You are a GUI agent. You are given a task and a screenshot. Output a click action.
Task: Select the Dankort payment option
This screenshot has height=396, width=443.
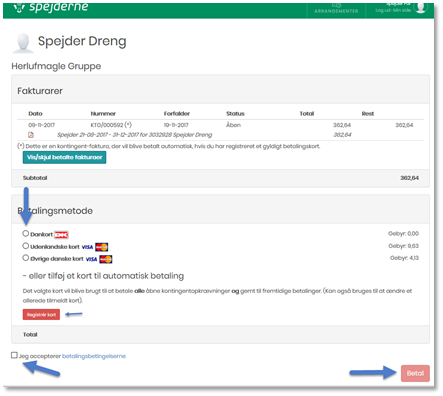pyautogui.click(x=26, y=233)
